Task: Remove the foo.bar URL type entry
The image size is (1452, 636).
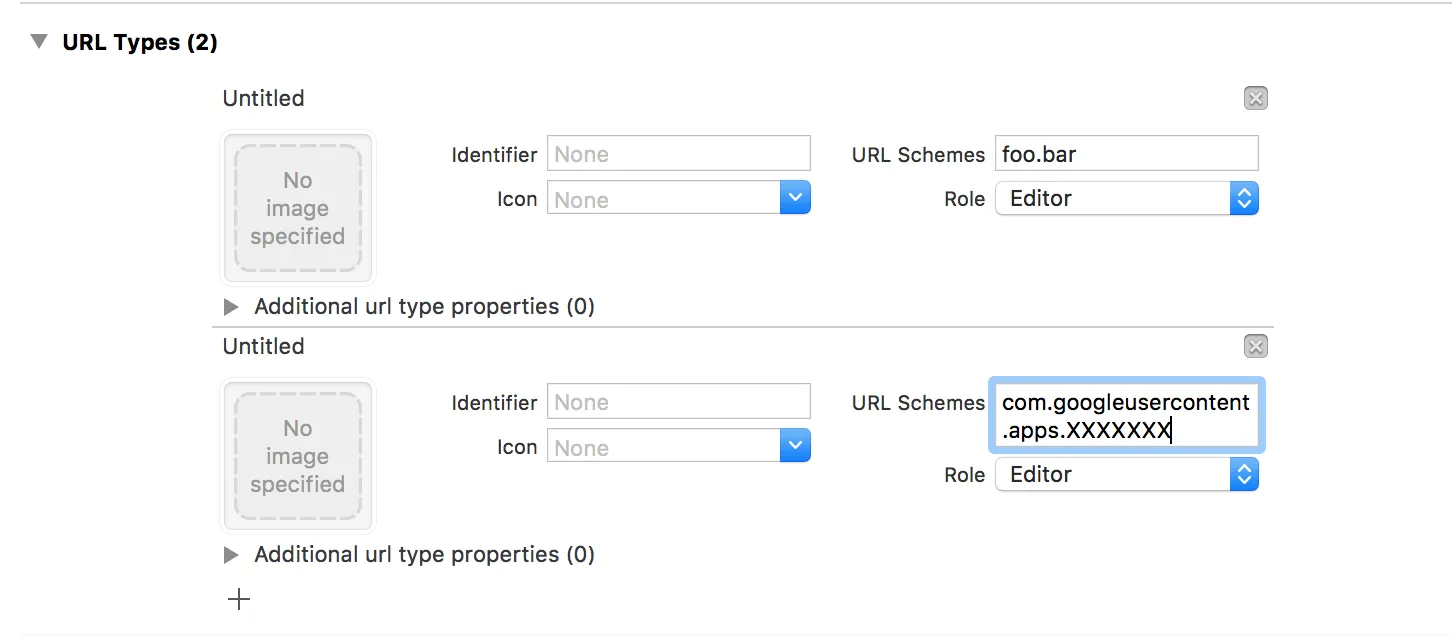Action: click(1255, 98)
